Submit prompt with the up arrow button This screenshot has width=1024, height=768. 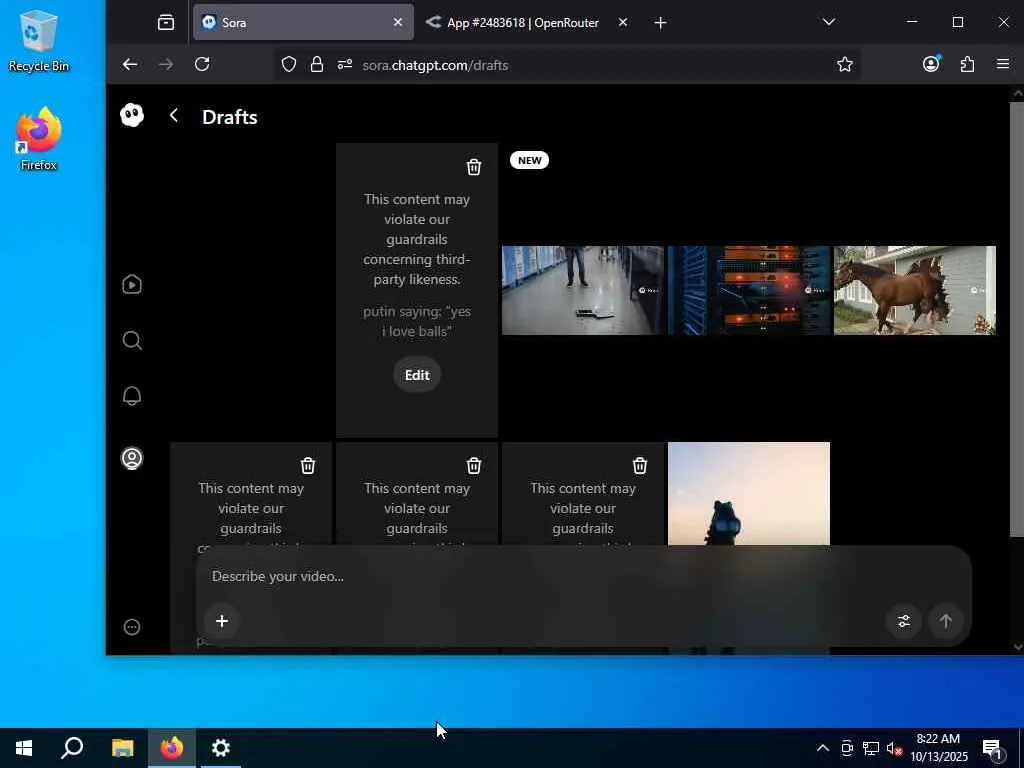click(945, 621)
